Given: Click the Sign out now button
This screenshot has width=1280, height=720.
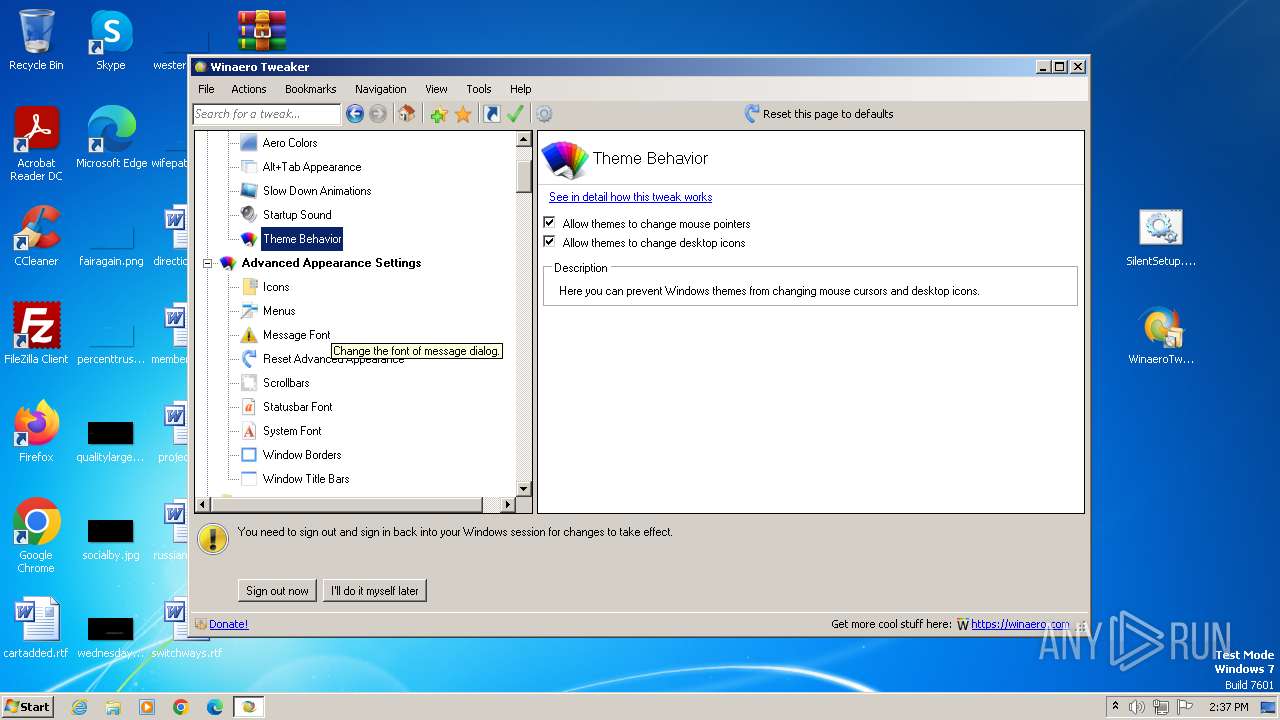Looking at the screenshot, I should pyautogui.click(x=278, y=591).
